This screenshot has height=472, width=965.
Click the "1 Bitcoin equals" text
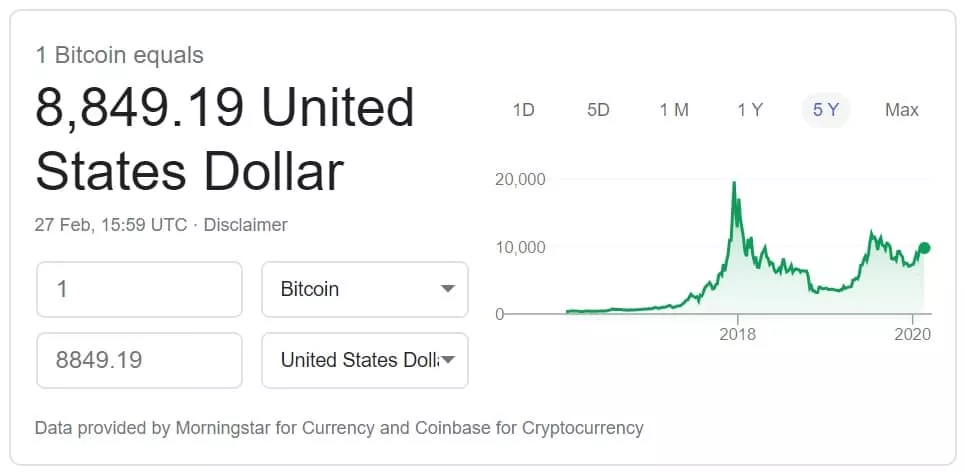tap(119, 55)
